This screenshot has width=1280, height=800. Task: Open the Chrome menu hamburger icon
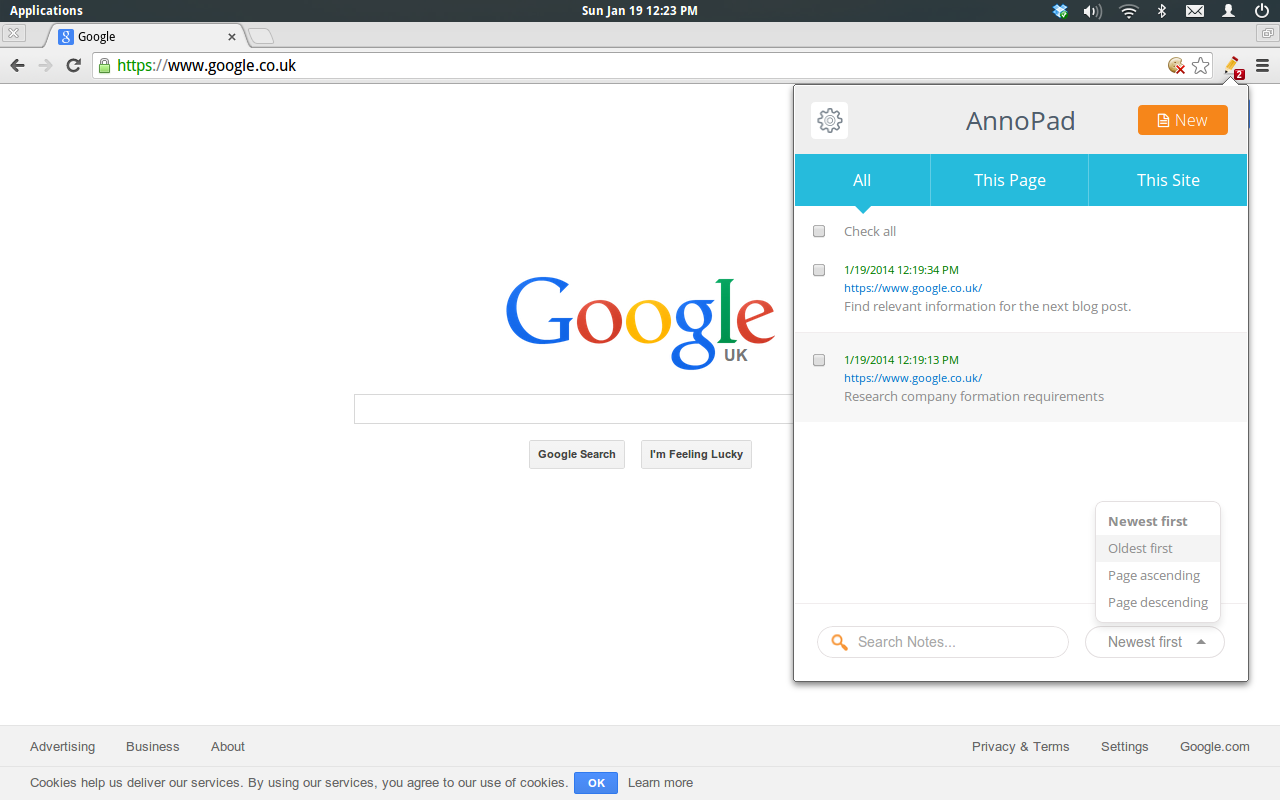(x=1262, y=66)
